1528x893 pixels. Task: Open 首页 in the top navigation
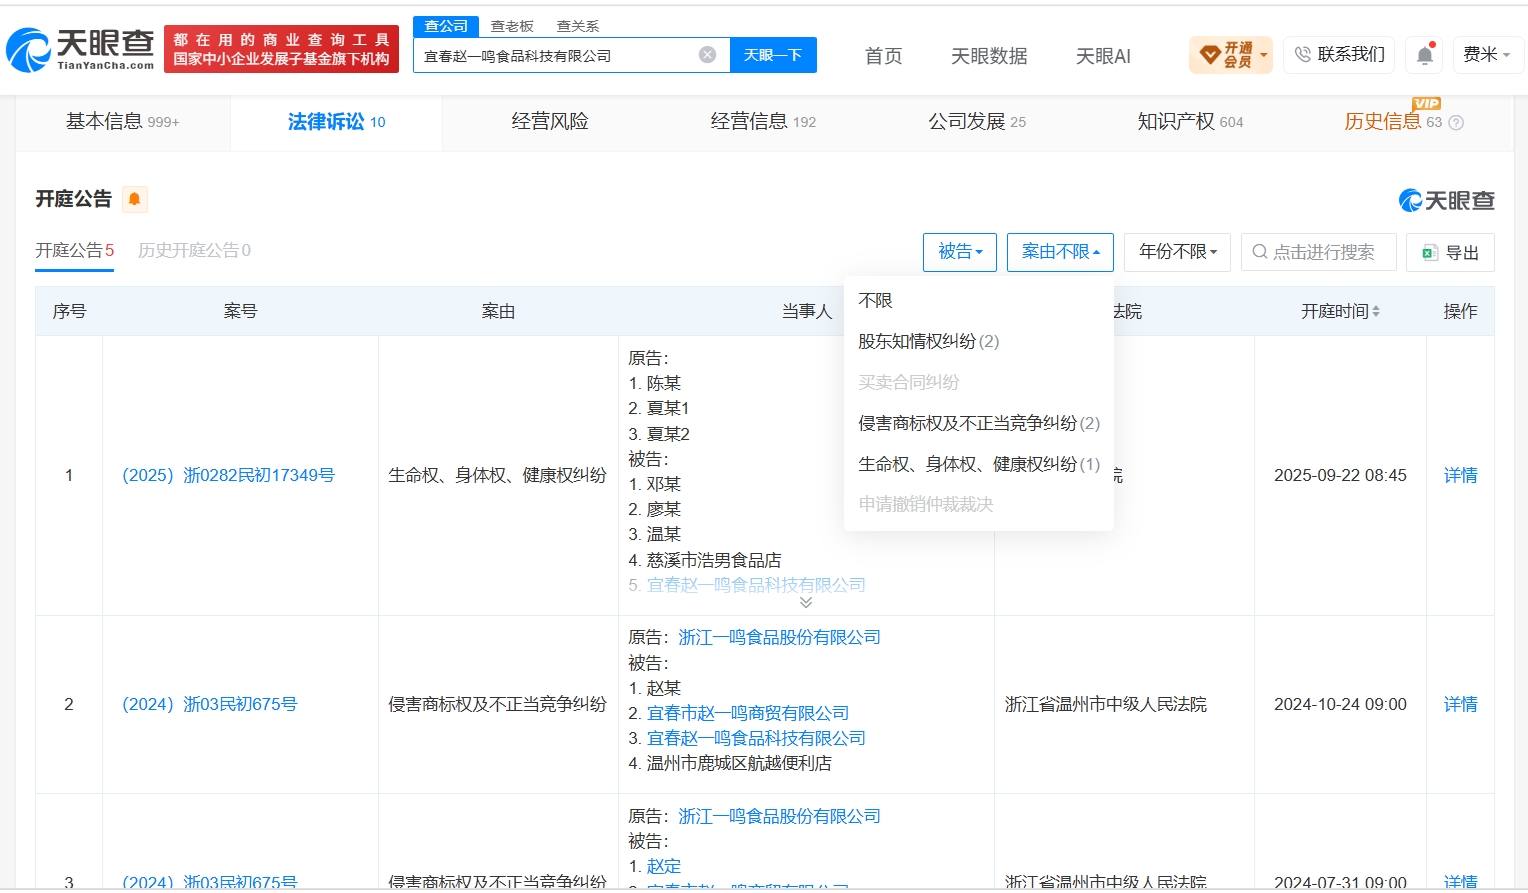pos(883,56)
